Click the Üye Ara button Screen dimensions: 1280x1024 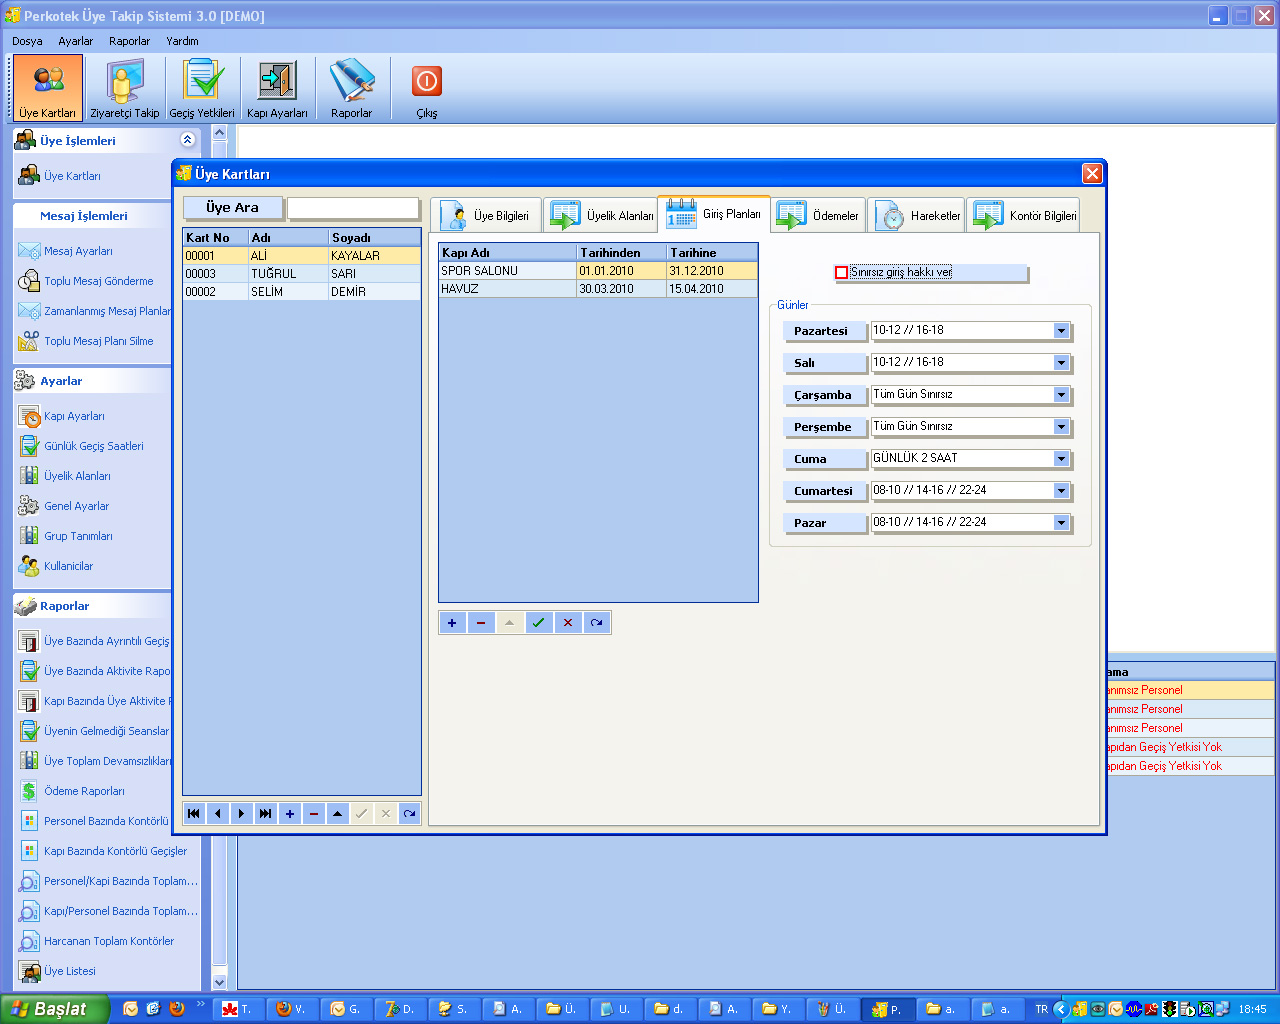tap(233, 208)
